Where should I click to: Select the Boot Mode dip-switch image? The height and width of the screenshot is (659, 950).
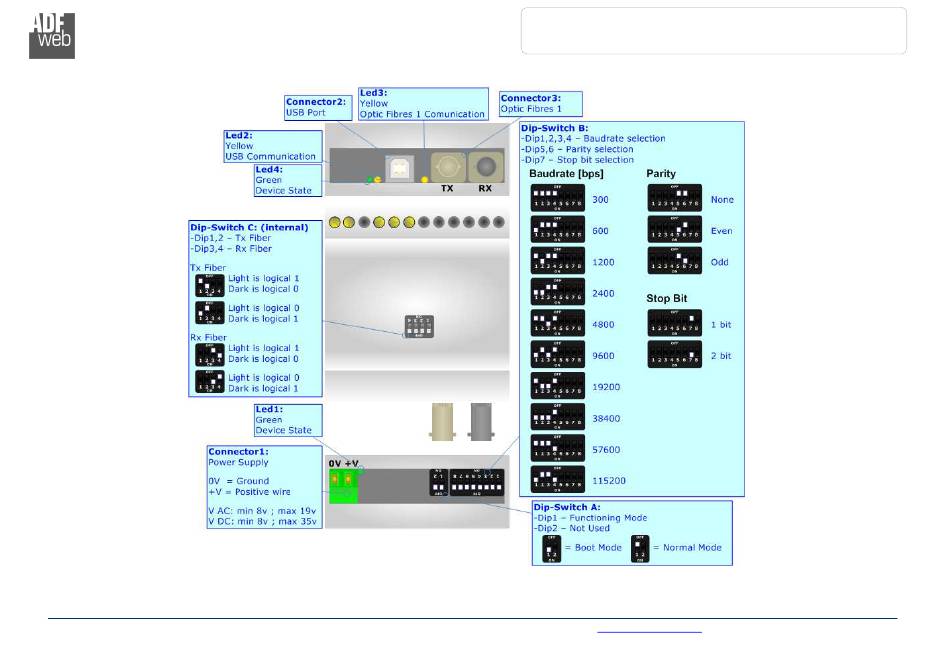pyautogui.click(x=552, y=548)
